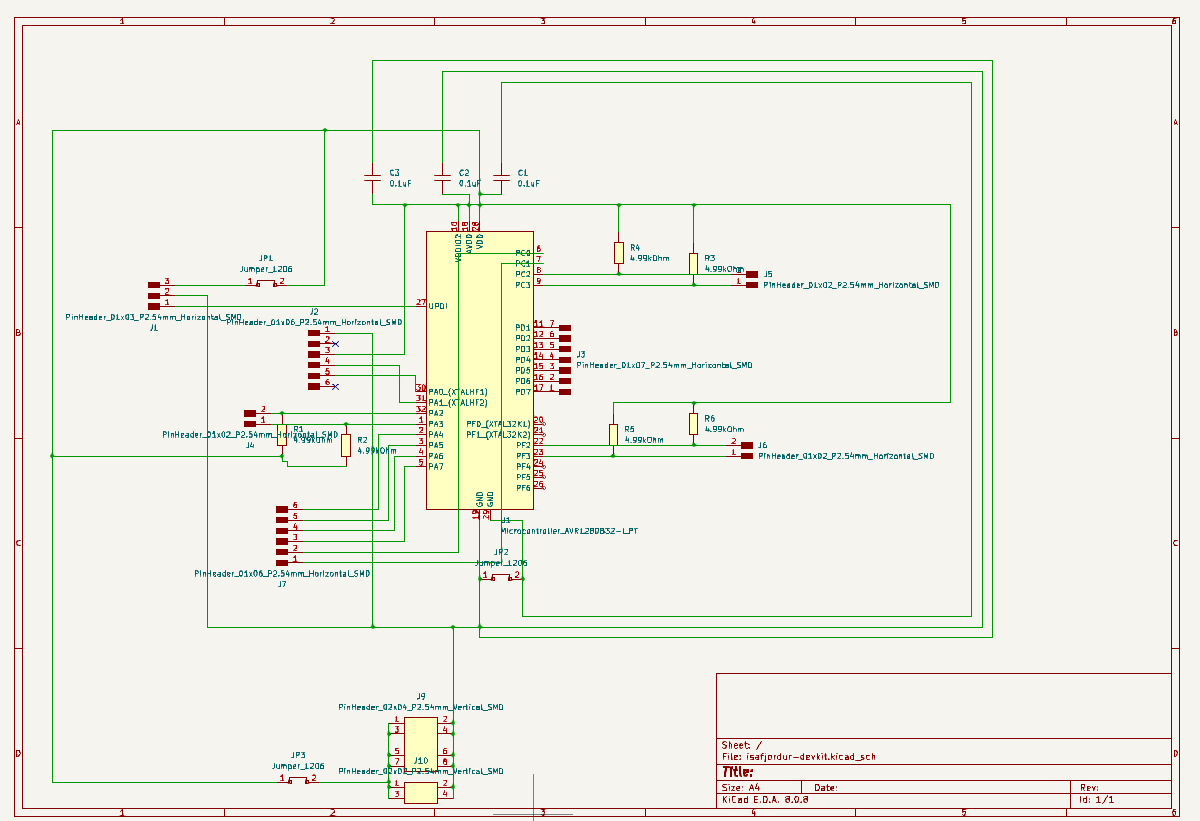This screenshot has height=821, width=1200.
Task: Select resistor R3 symbol
Action: pos(693,263)
